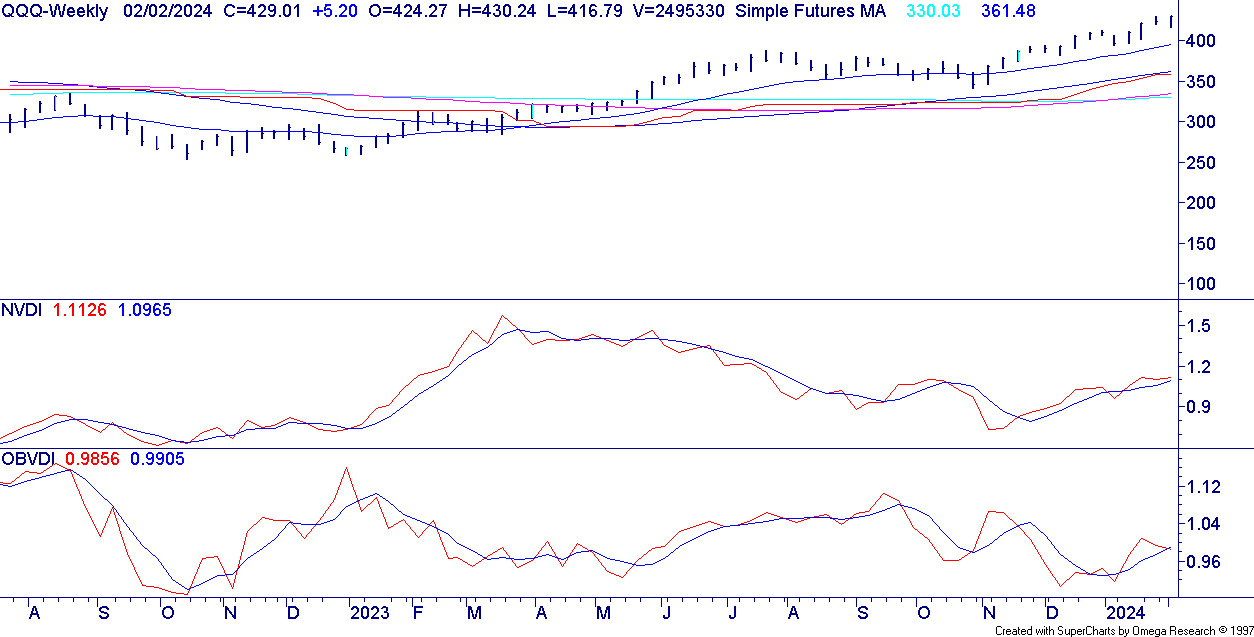Image resolution: width=1254 pixels, height=637 pixels.
Task: Click the cyan 330.03 MA value
Action: click(932, 11)
